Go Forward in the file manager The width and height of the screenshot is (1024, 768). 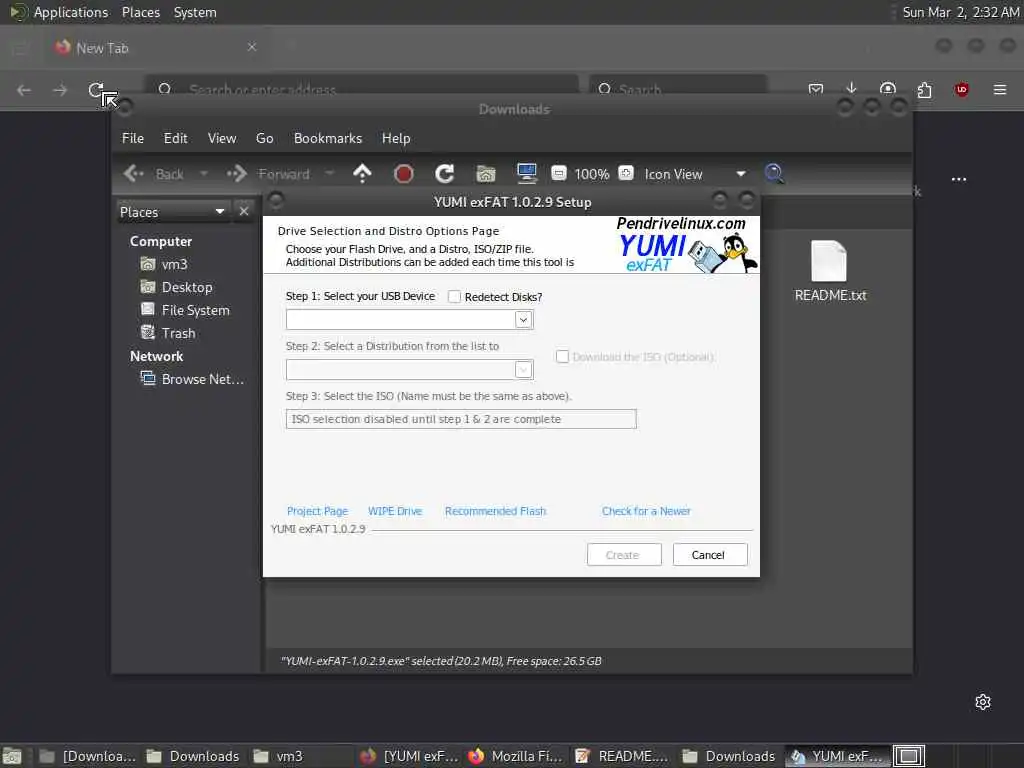pyautogui.click(x=268, y=174)
